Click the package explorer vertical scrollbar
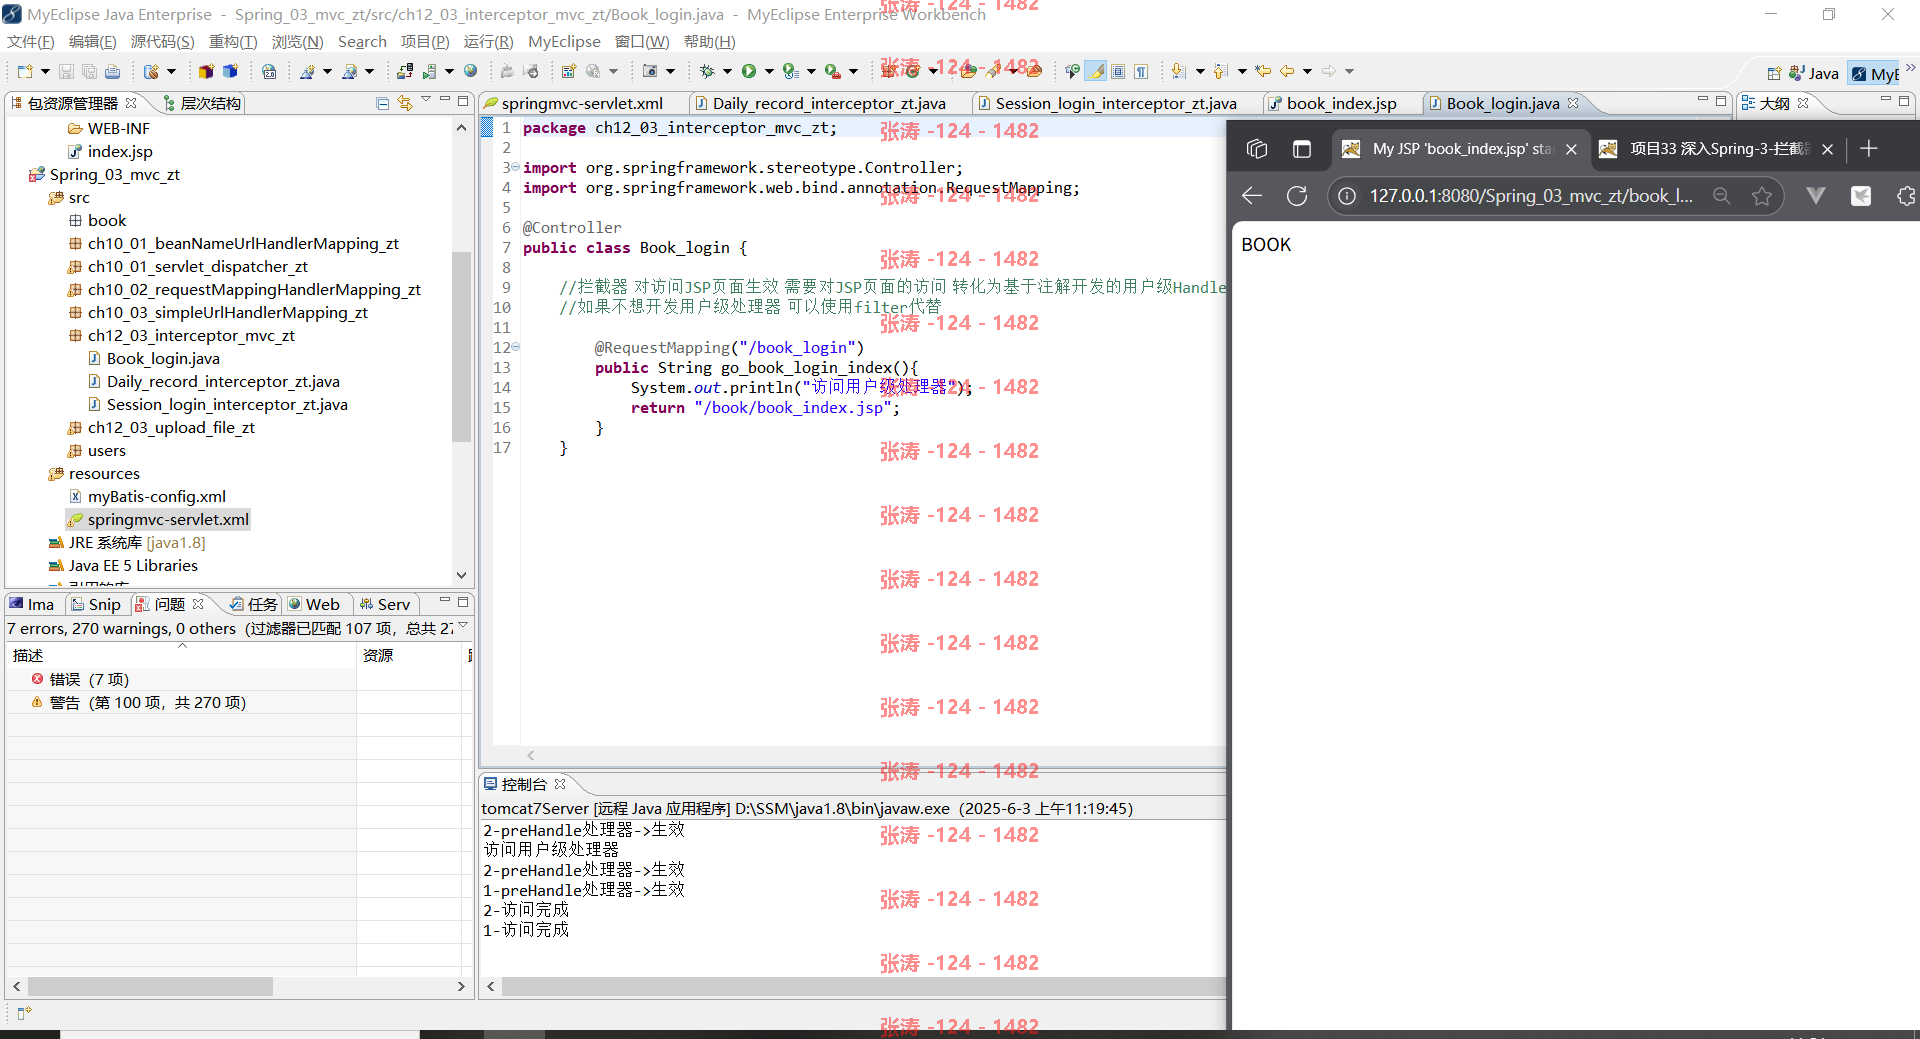Image resolution: width=1920 pixels, height=1039 pixels. (x=461, y=347)
